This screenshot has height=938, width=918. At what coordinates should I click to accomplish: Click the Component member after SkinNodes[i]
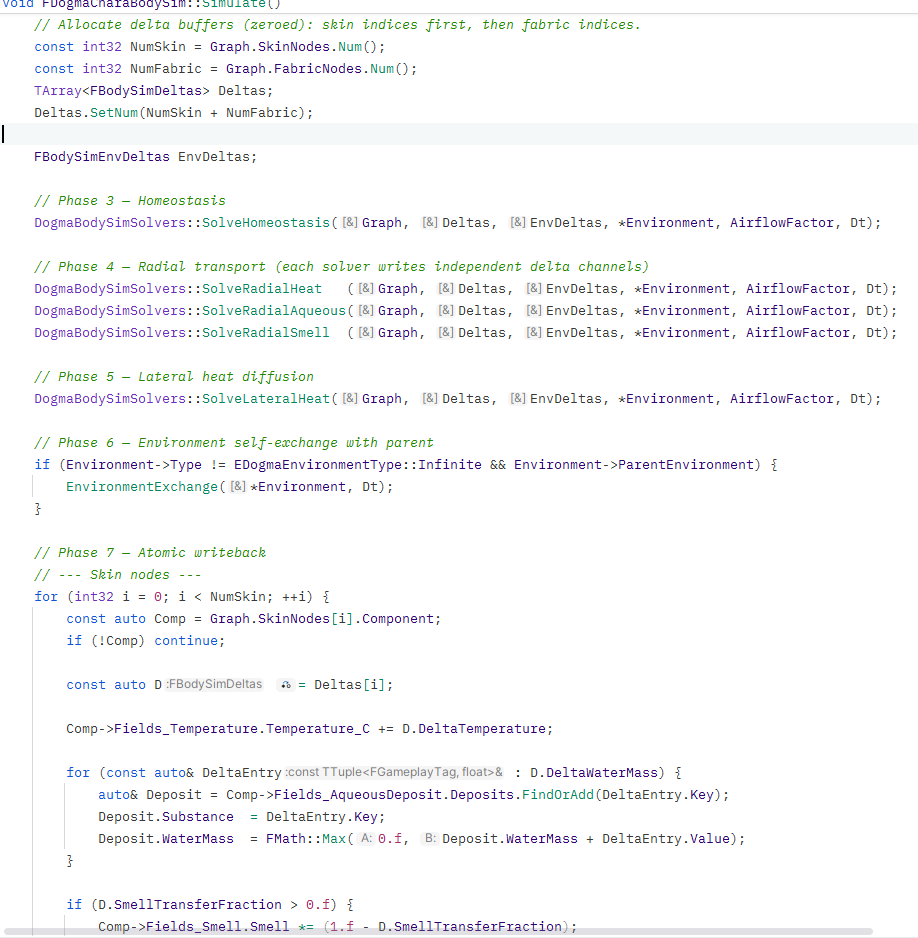[398, 619]
